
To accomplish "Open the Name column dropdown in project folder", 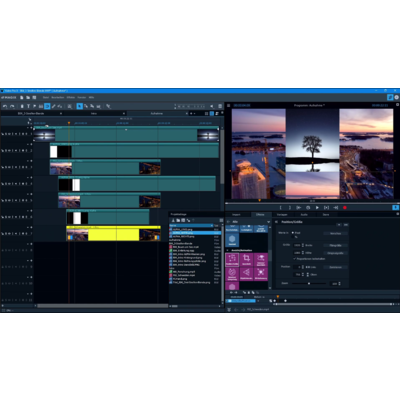I will (211, 226).
